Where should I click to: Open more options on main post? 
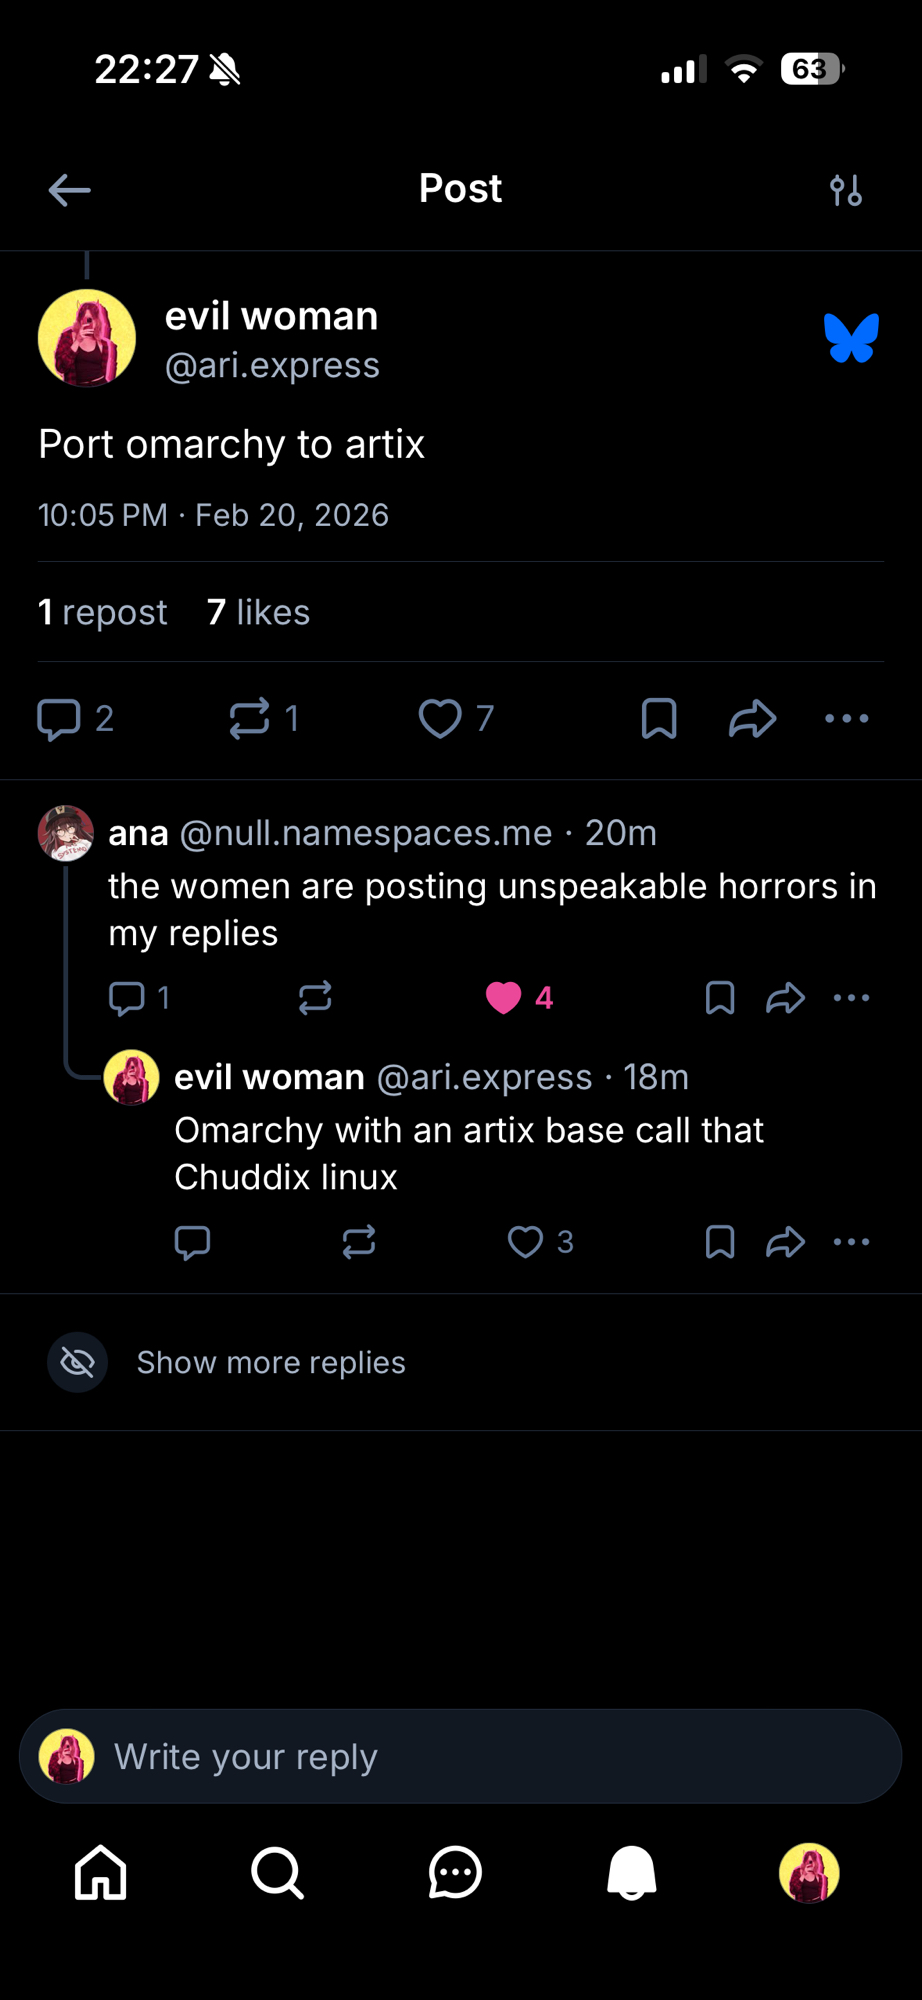tap(847, 719)
